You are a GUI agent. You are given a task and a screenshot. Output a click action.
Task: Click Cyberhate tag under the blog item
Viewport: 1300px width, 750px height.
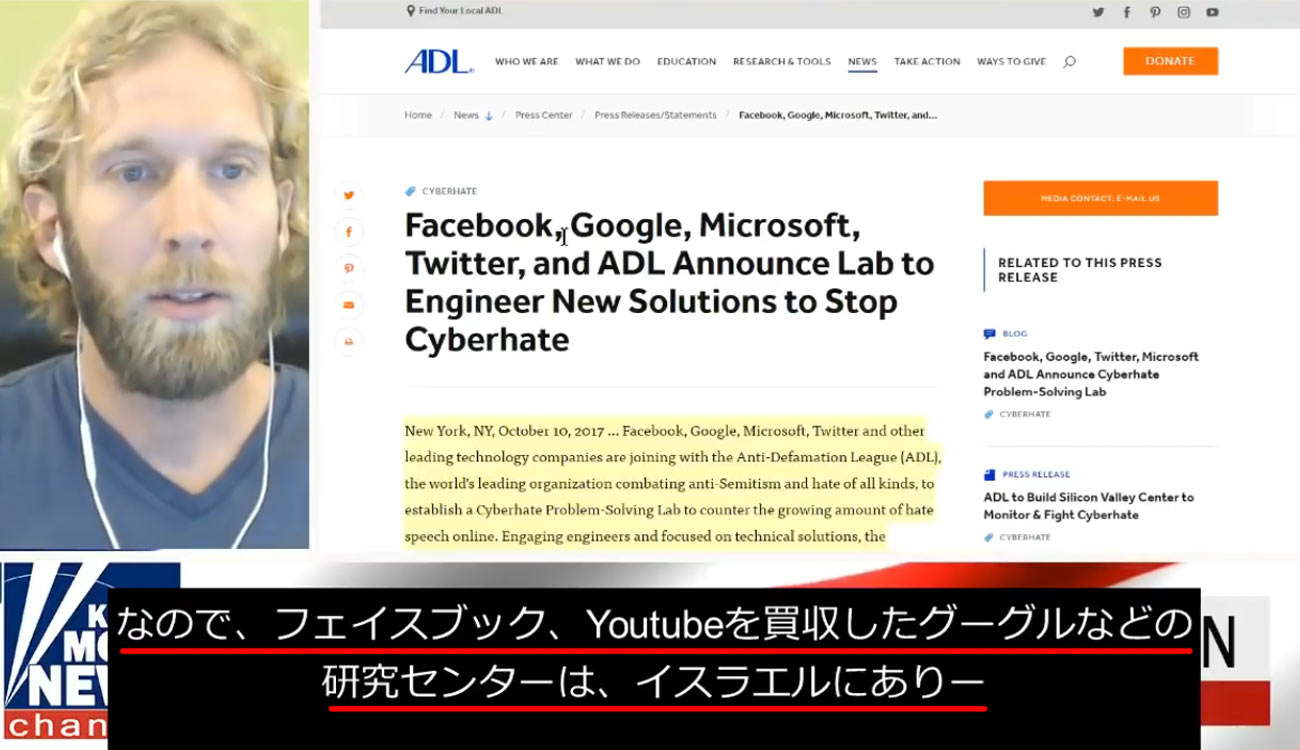tap(1025, 414)
